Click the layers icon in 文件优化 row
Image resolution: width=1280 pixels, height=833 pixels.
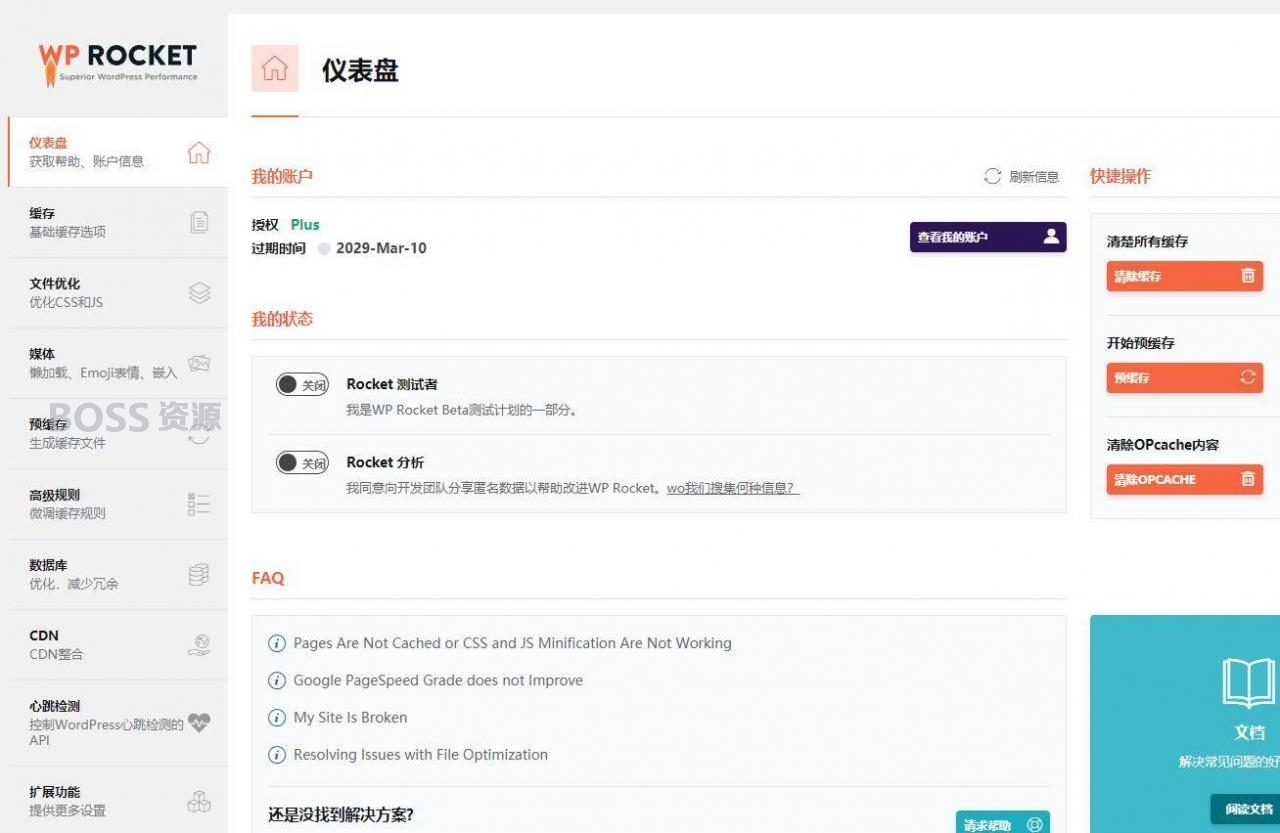tap(199, 293)
